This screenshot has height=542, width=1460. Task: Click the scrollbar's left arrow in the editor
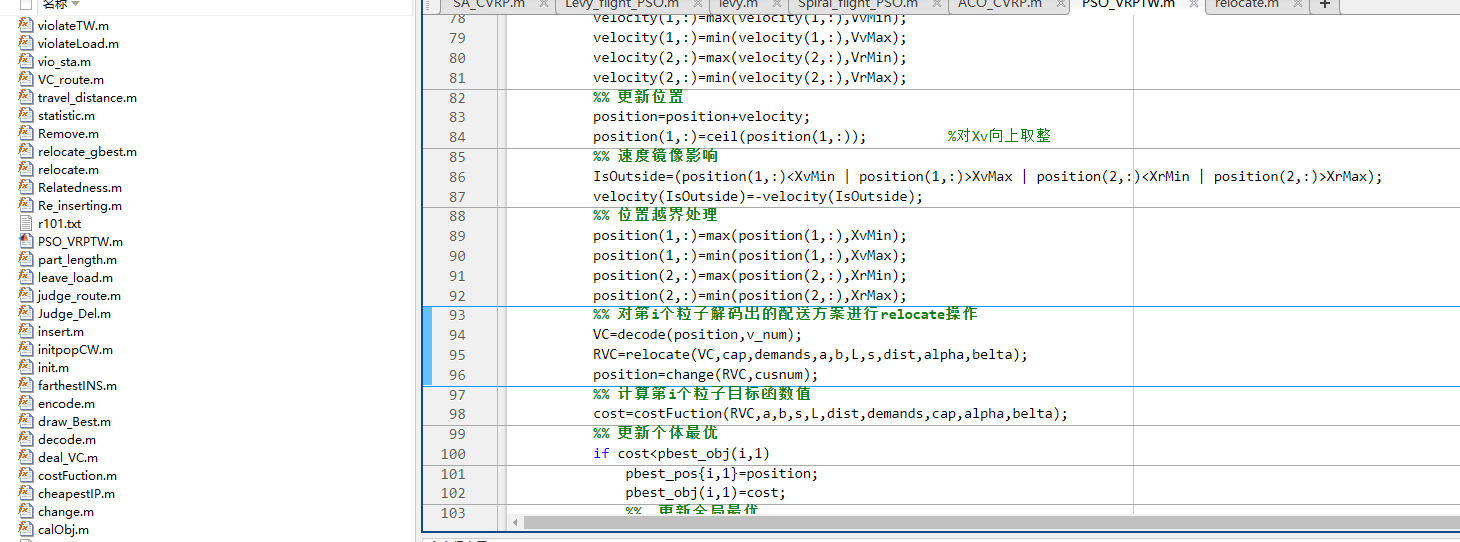click(516, 522)
